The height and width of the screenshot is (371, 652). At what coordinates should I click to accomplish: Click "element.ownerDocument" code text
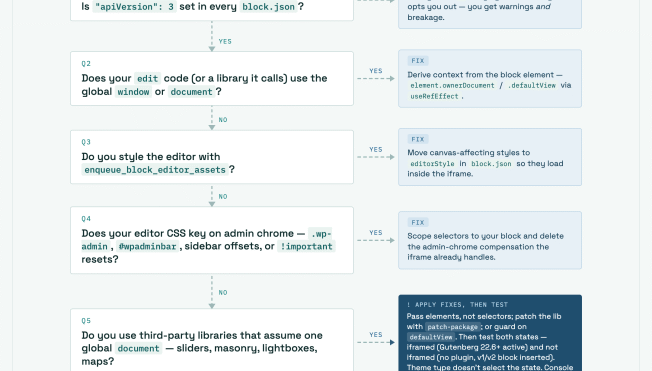click(x=452, y=85)
